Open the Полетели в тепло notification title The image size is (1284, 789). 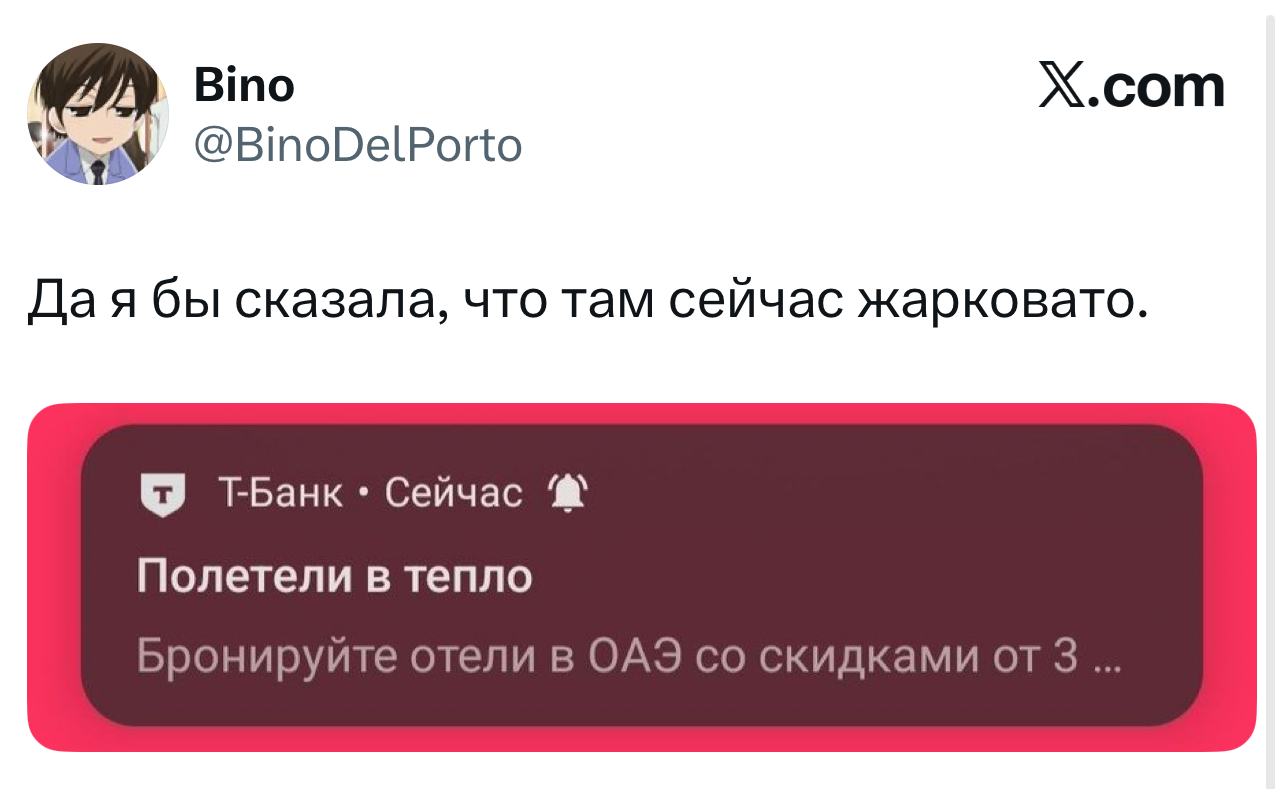tap(334, 576)
